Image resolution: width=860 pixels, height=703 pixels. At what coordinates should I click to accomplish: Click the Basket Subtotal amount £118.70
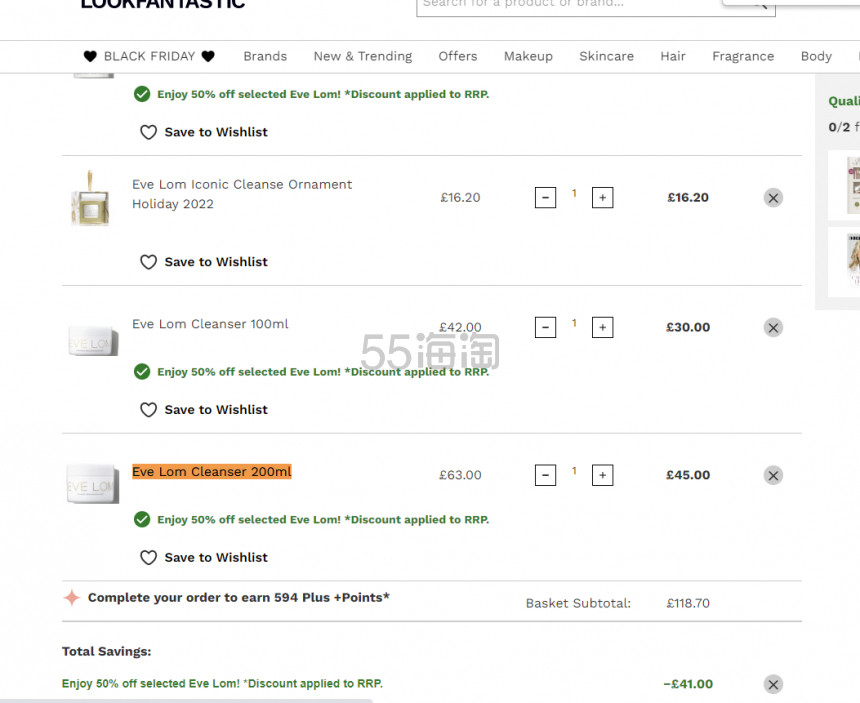click(x=688, y=603)
